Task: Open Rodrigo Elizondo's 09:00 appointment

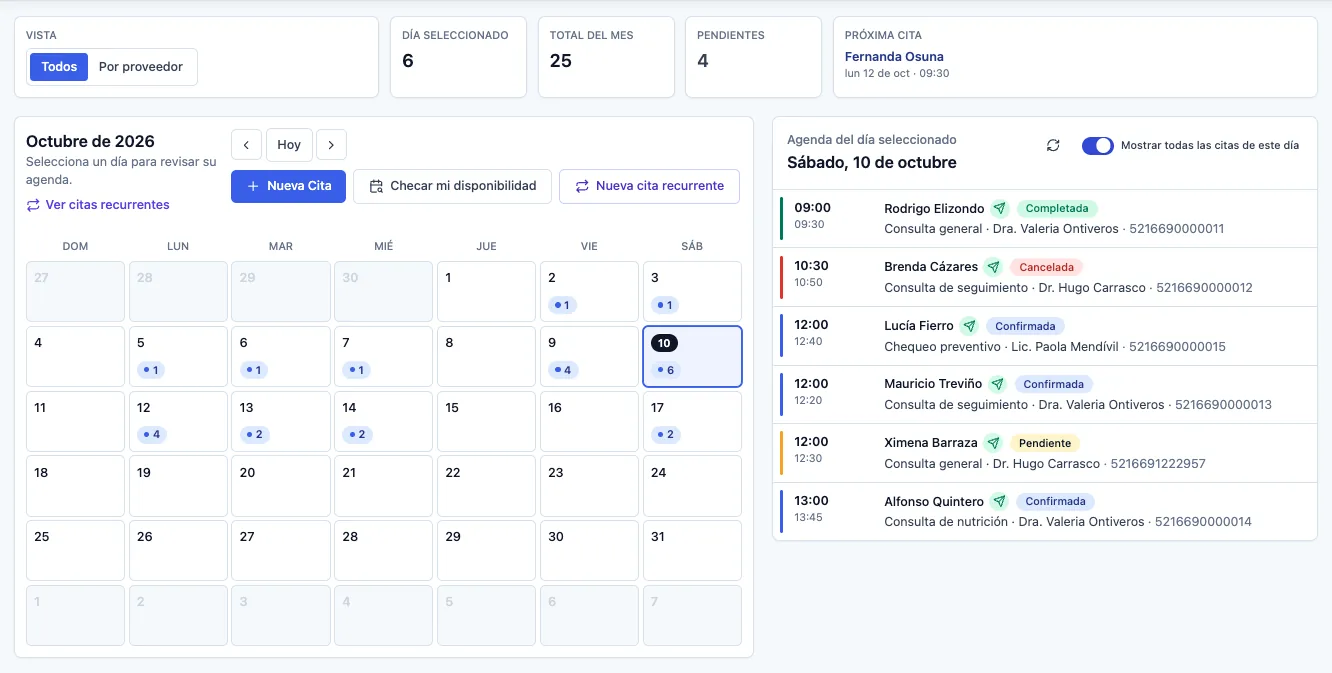Action: [1045, 218]
